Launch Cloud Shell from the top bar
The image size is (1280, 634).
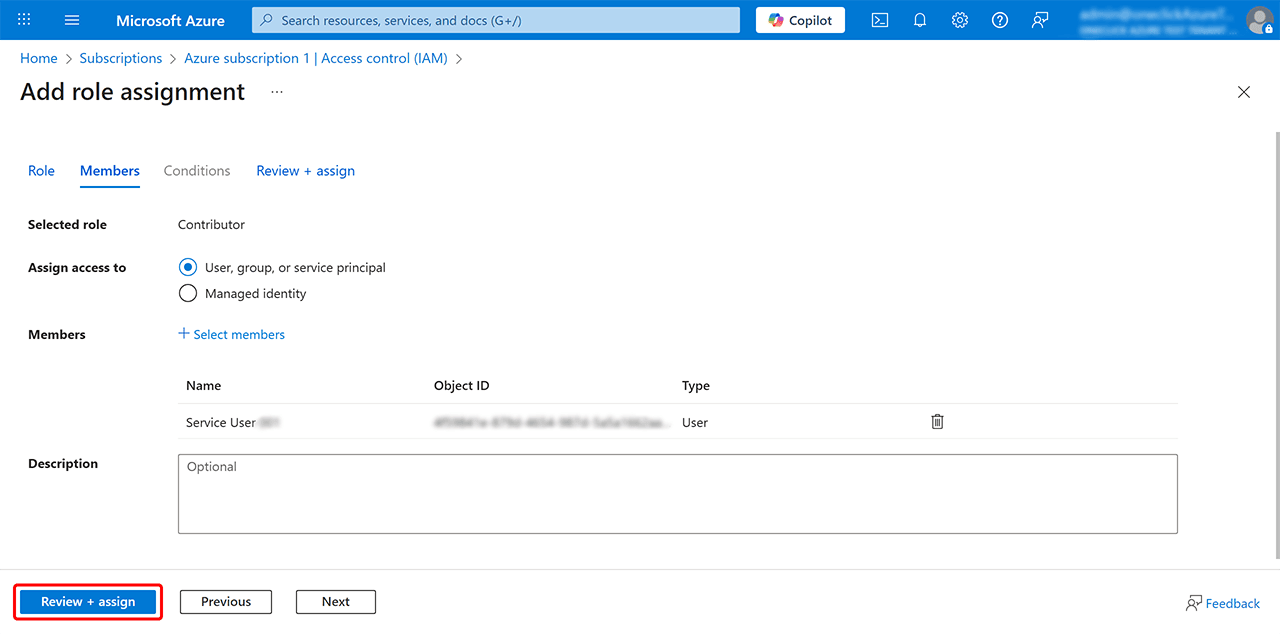click(880, 20)
